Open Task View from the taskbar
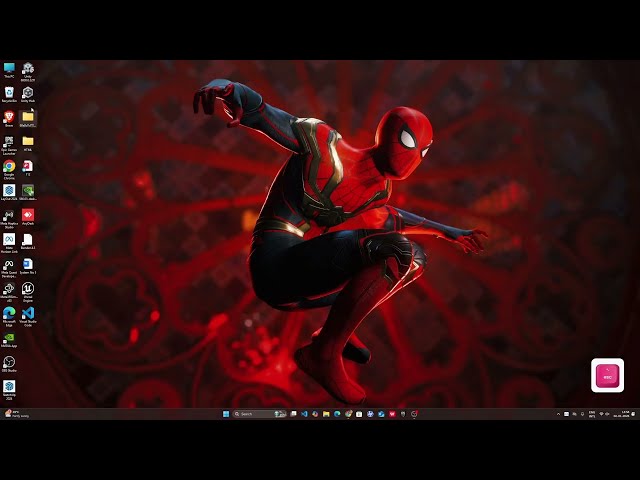The image size is (640, 480). tap(293, 414)
